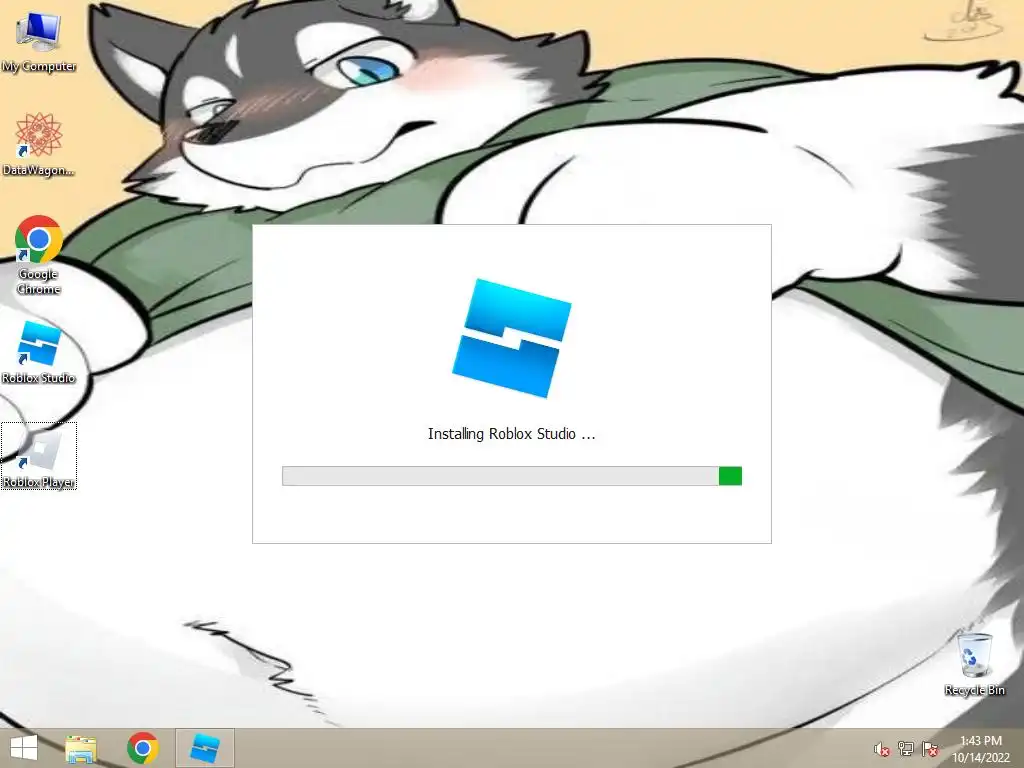Viewport: 1024px width, 768px height.
Task: Click the Roblox Studio installer logo
Action: (x=512, y=338)
